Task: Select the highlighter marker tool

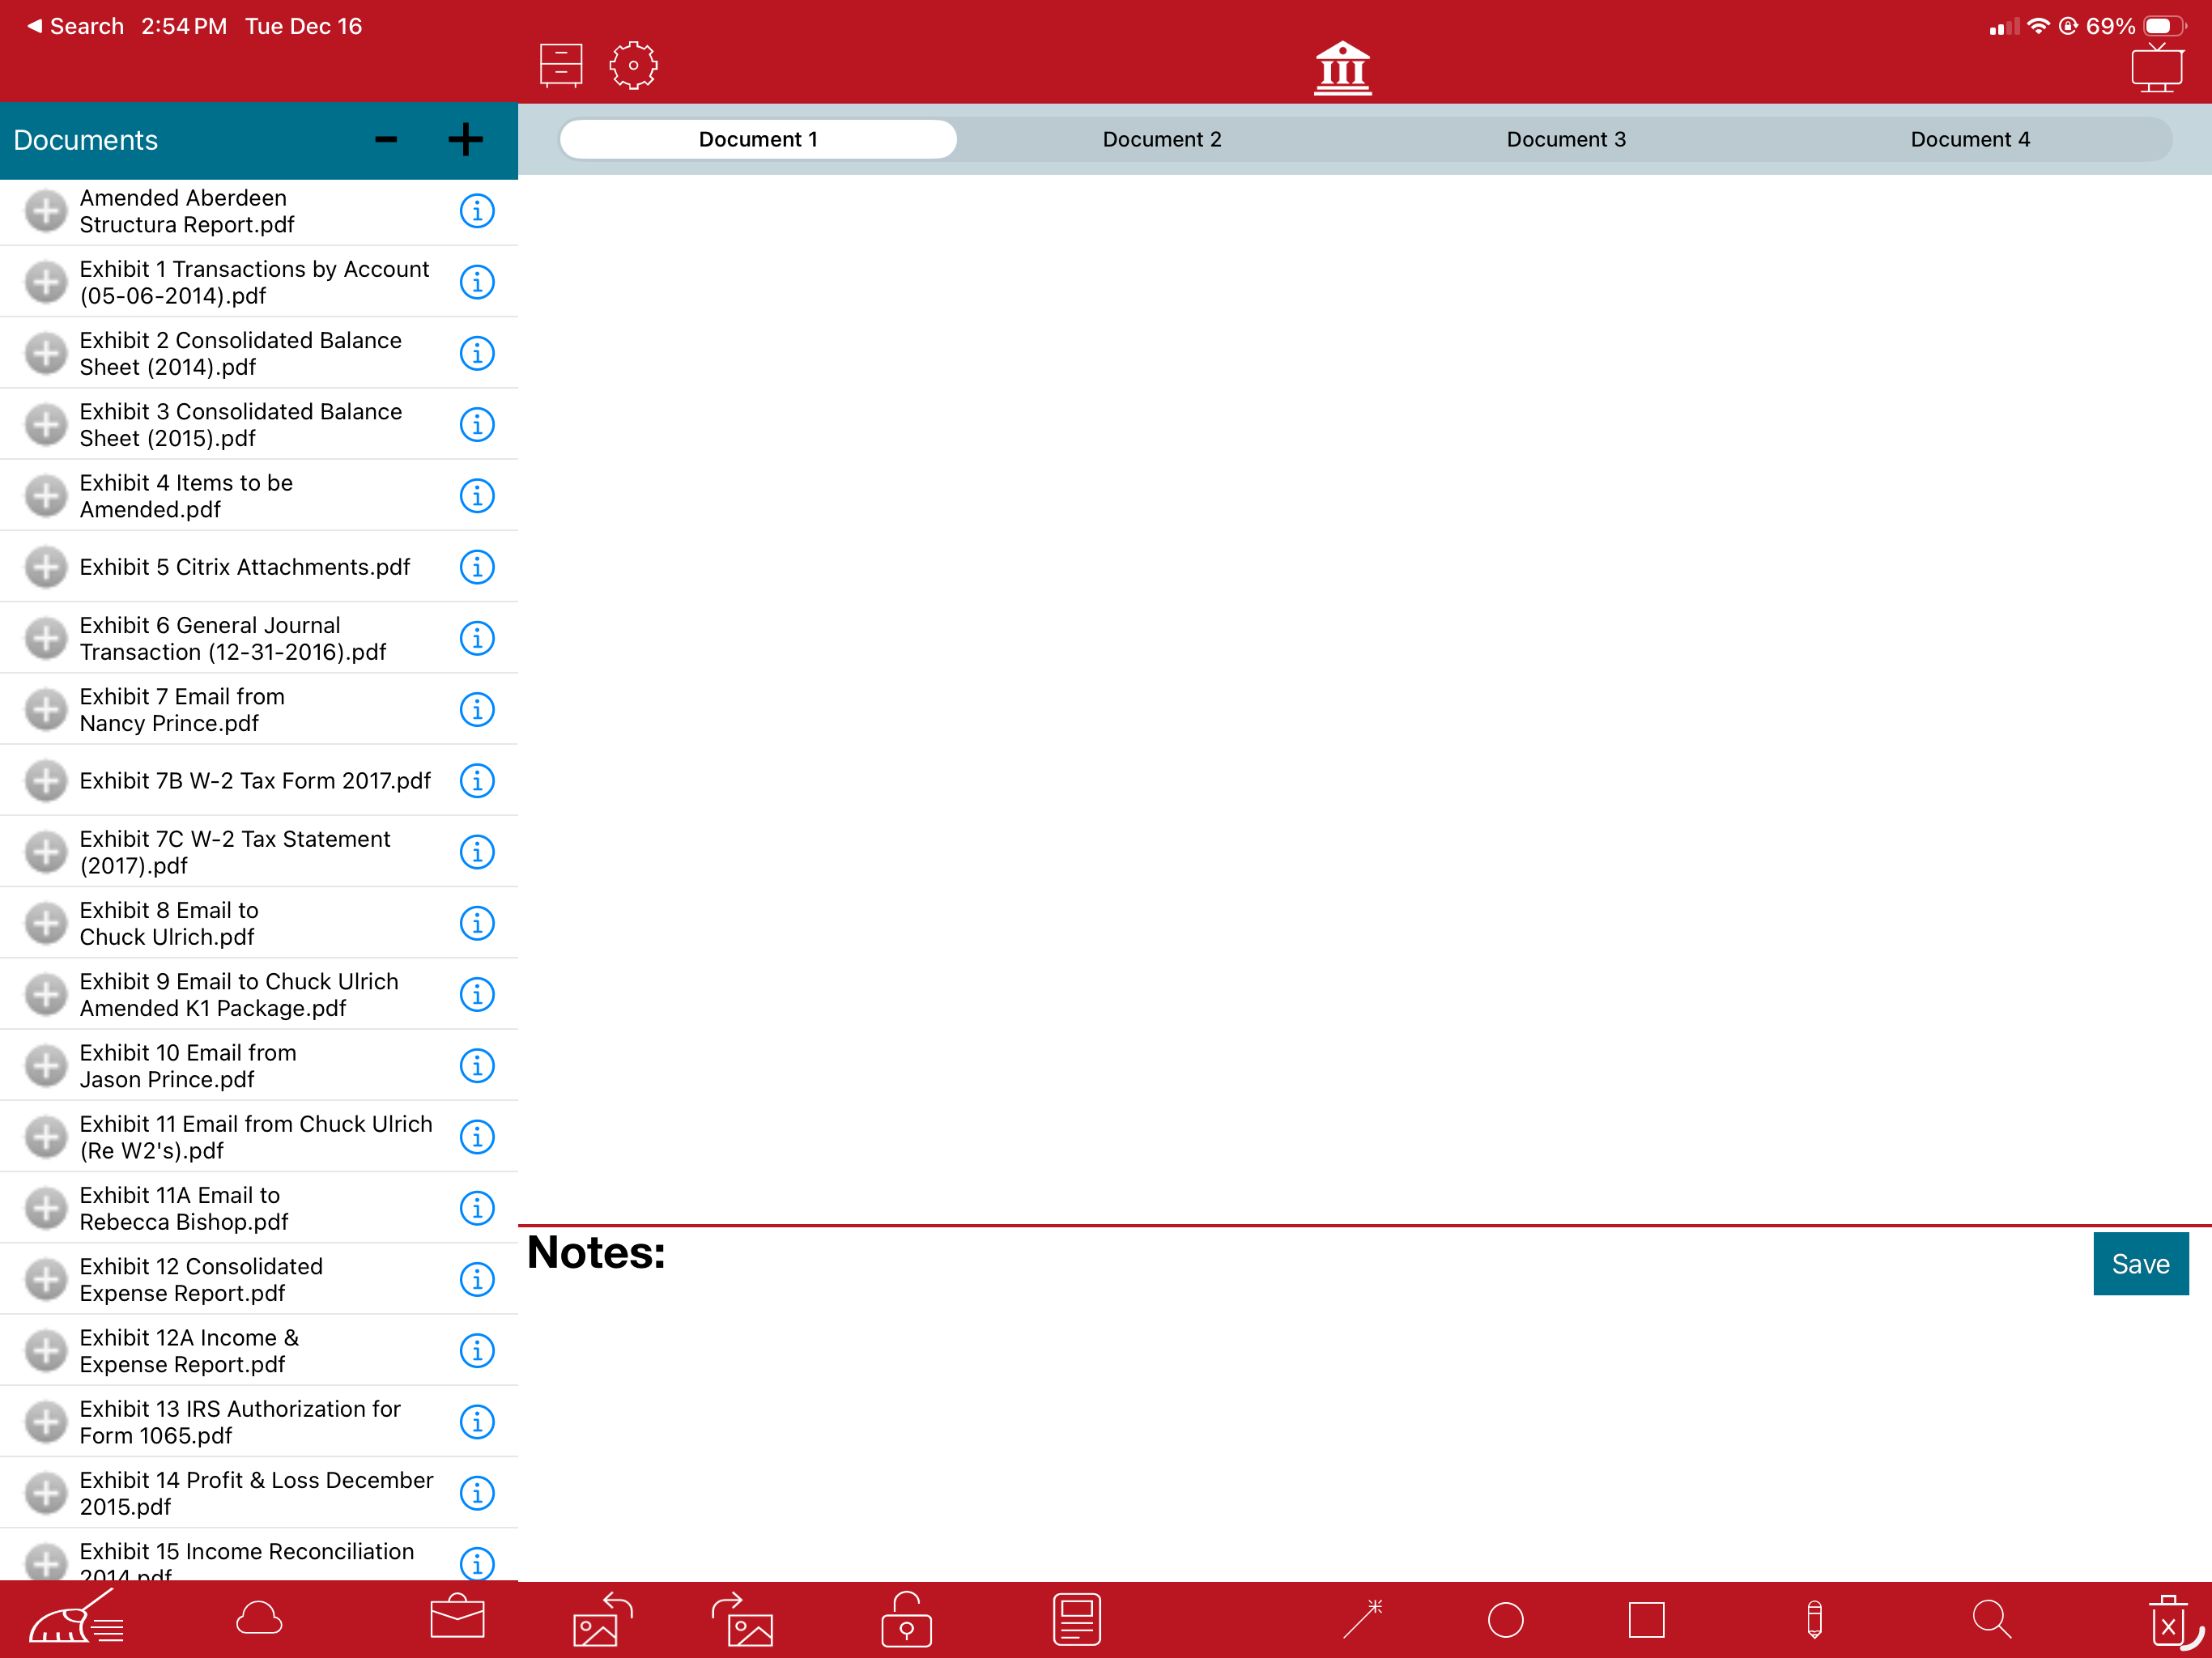Action: pyautogui.click(x=1814, y=1620)
